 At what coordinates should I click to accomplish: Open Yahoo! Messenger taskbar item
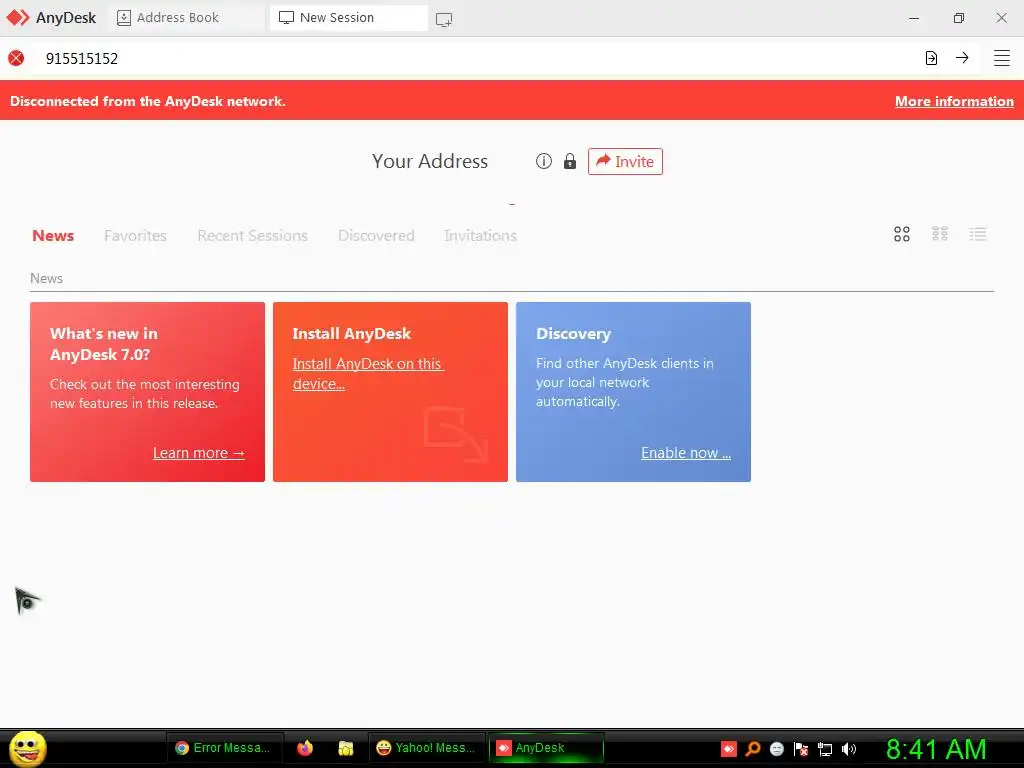click(426, 748)
